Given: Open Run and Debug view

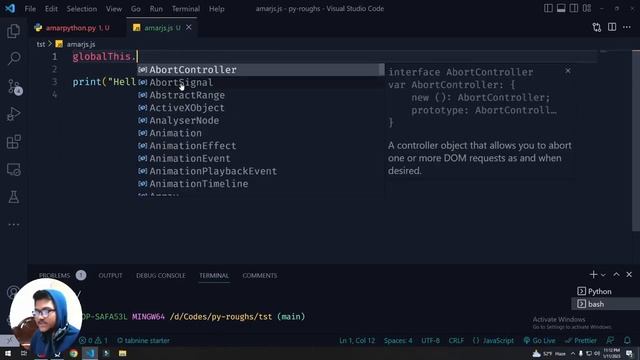Looking at the screenshot, I should click(x=13, y=114).
